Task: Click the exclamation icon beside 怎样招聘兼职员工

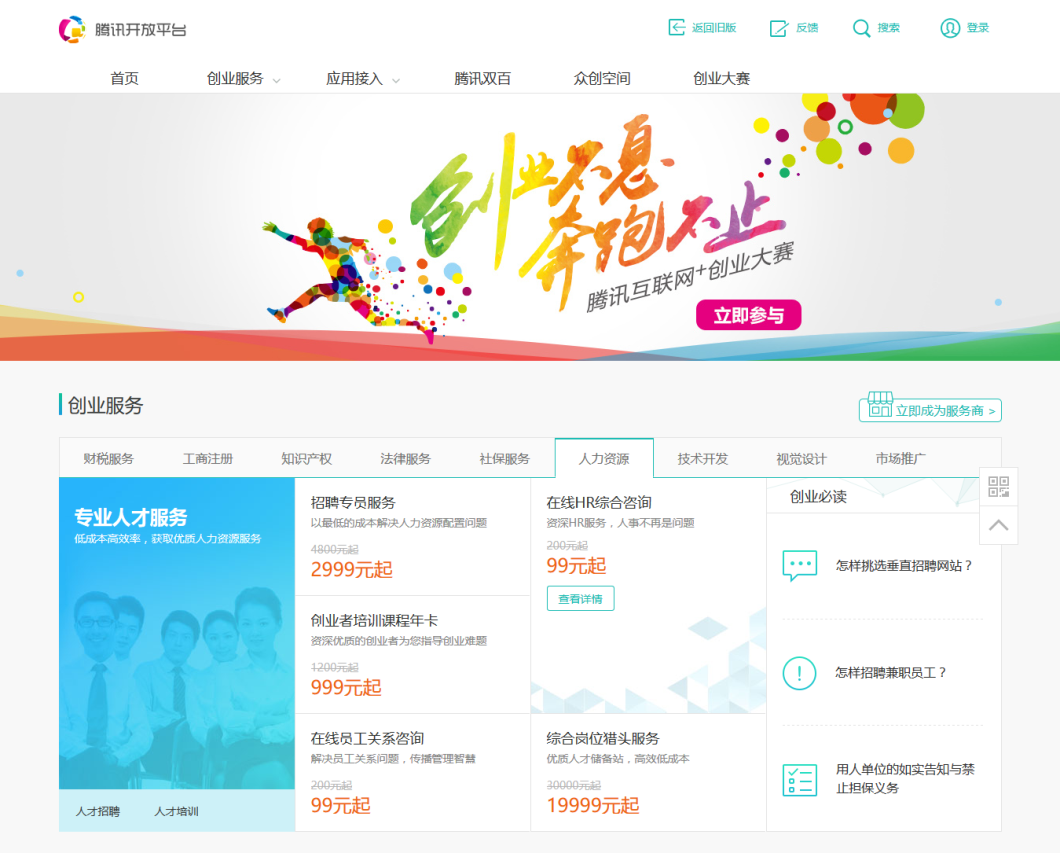Action: [x=800, y=673]
